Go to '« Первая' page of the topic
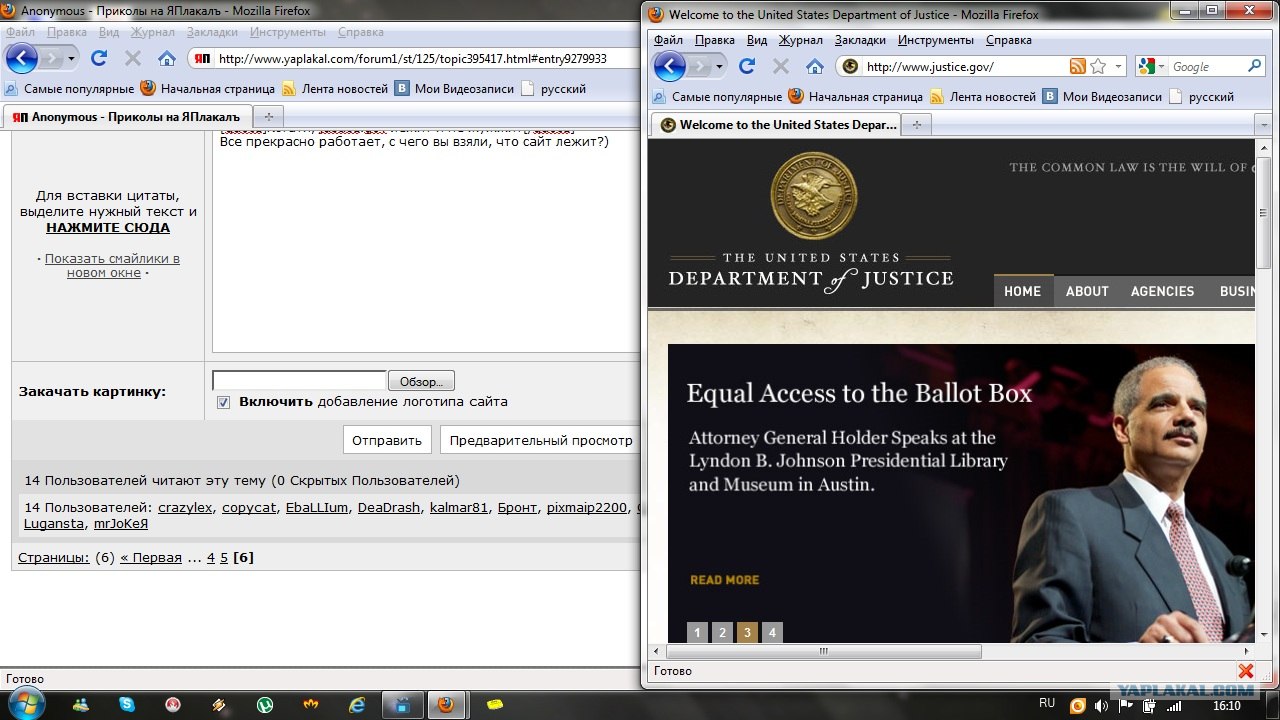 tap(151, 557)
